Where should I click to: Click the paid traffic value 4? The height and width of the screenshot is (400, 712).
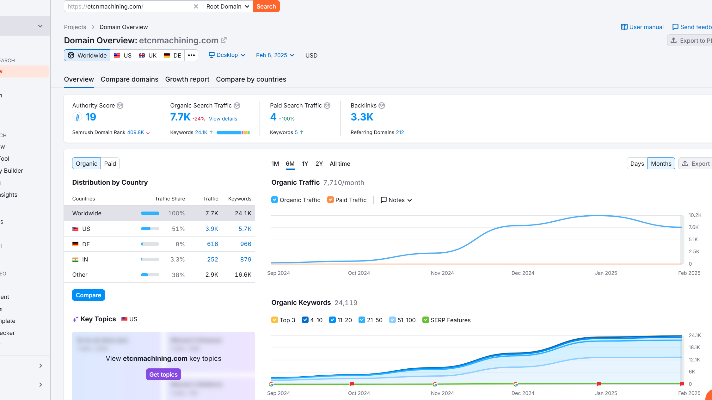click(x=273, y=117)
